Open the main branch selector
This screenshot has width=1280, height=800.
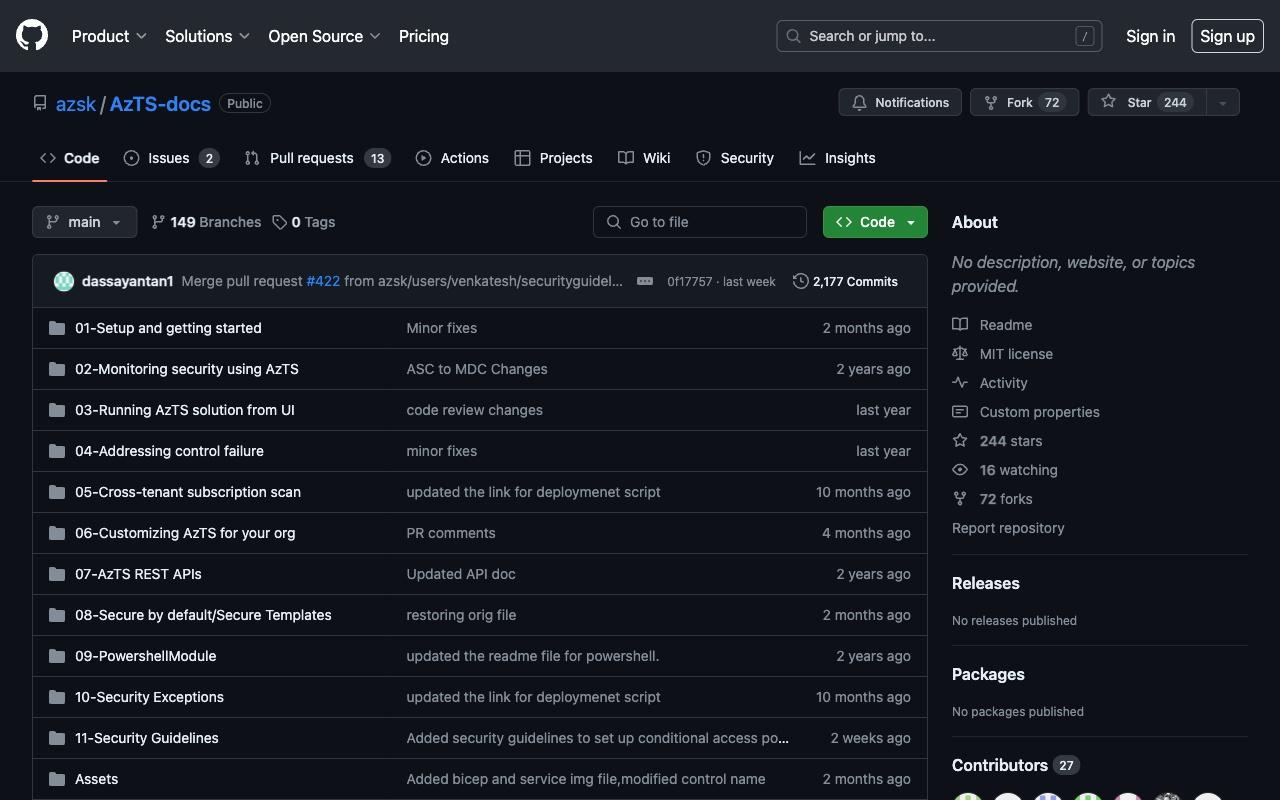(84, 222)
